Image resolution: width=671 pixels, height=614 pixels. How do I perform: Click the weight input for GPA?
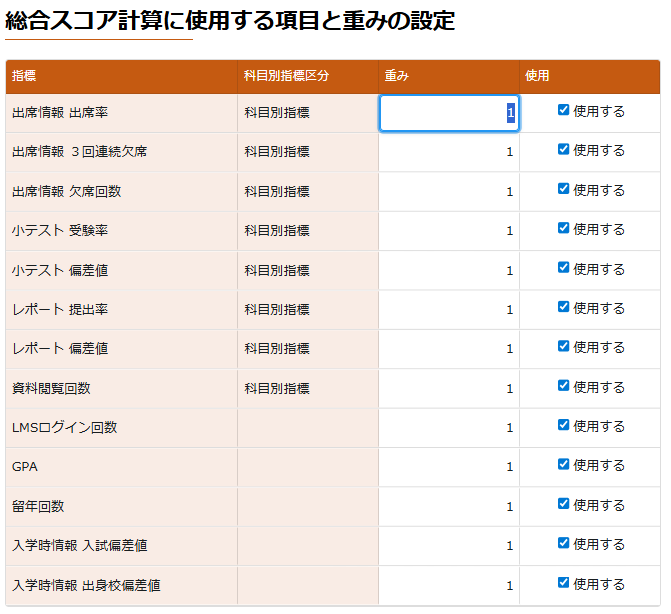(448, 467)
